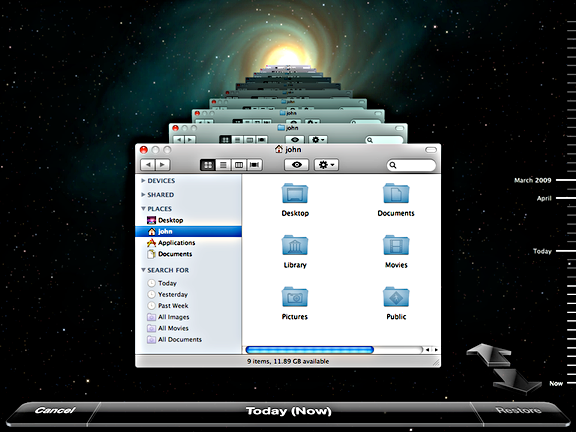This screenshot has width=576, height=432.
Task: Switch to Cover Flow view in front window
Action: click(x=254, y=165)
